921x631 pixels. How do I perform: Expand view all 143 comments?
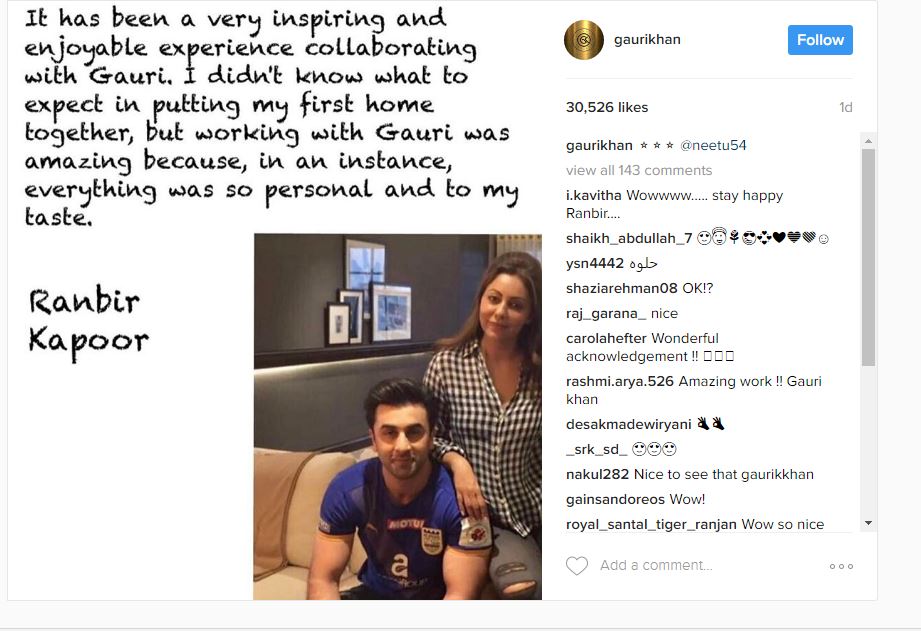[639, 170]
